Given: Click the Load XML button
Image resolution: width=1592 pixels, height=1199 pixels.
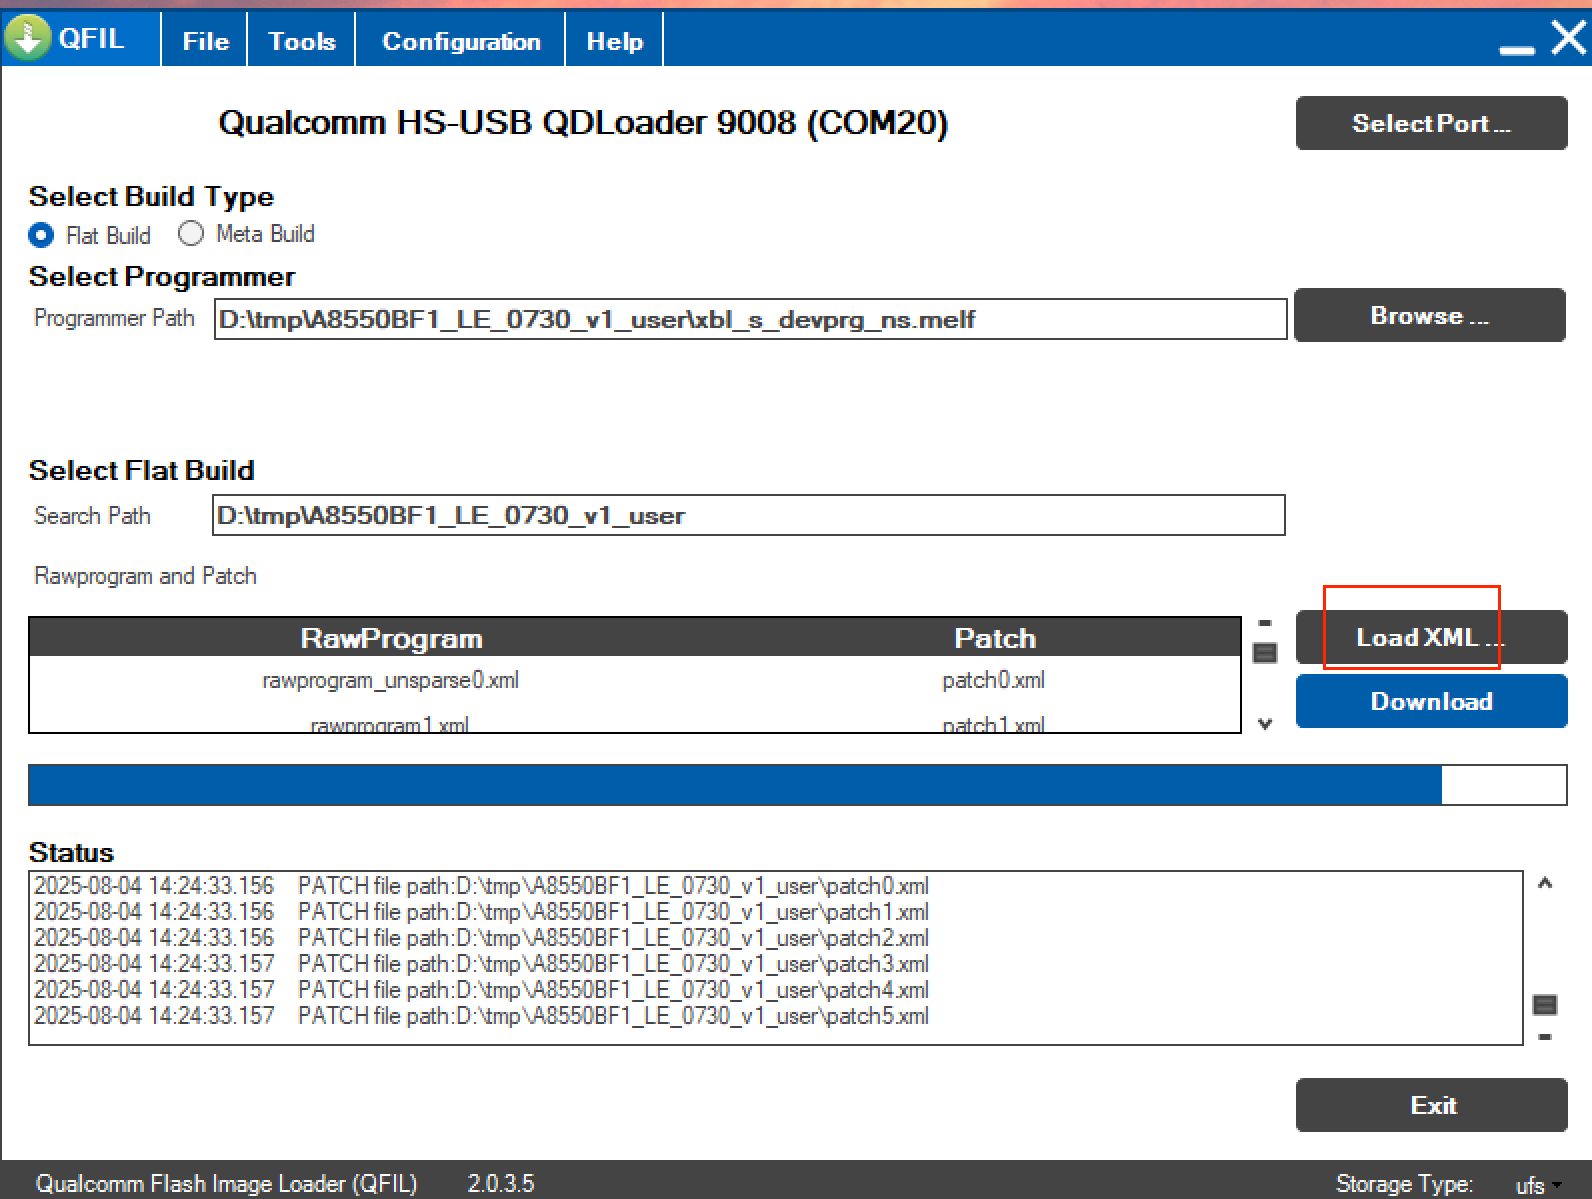Looking at the screenshot, I should click(1431, 637).
